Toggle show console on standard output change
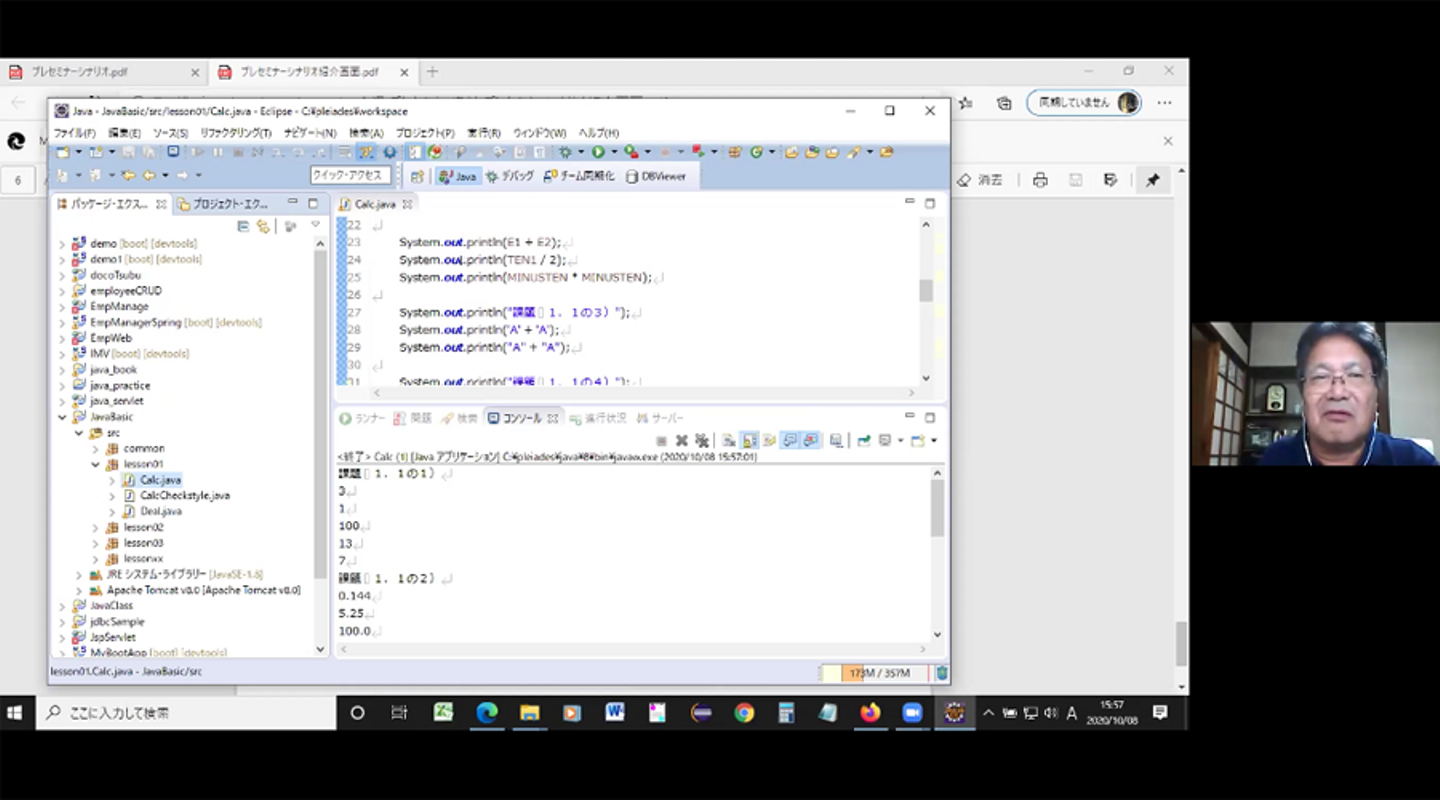This screenshot has width=1440, height=800. [x=790, y=441]
